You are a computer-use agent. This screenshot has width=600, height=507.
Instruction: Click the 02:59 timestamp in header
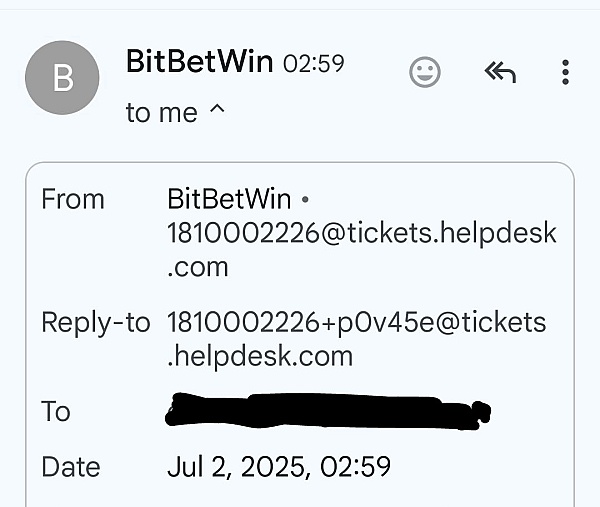pos(314,64)
